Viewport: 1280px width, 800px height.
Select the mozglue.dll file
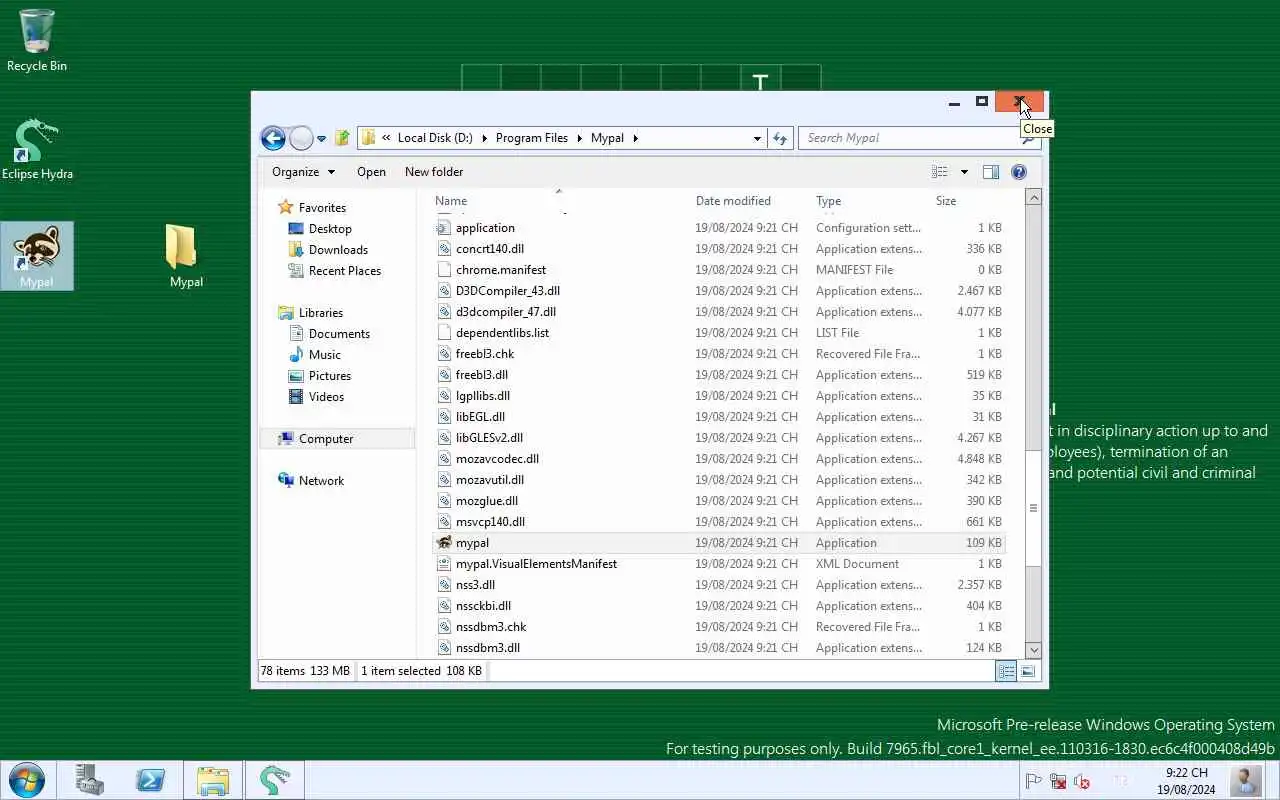pos(718,501)
